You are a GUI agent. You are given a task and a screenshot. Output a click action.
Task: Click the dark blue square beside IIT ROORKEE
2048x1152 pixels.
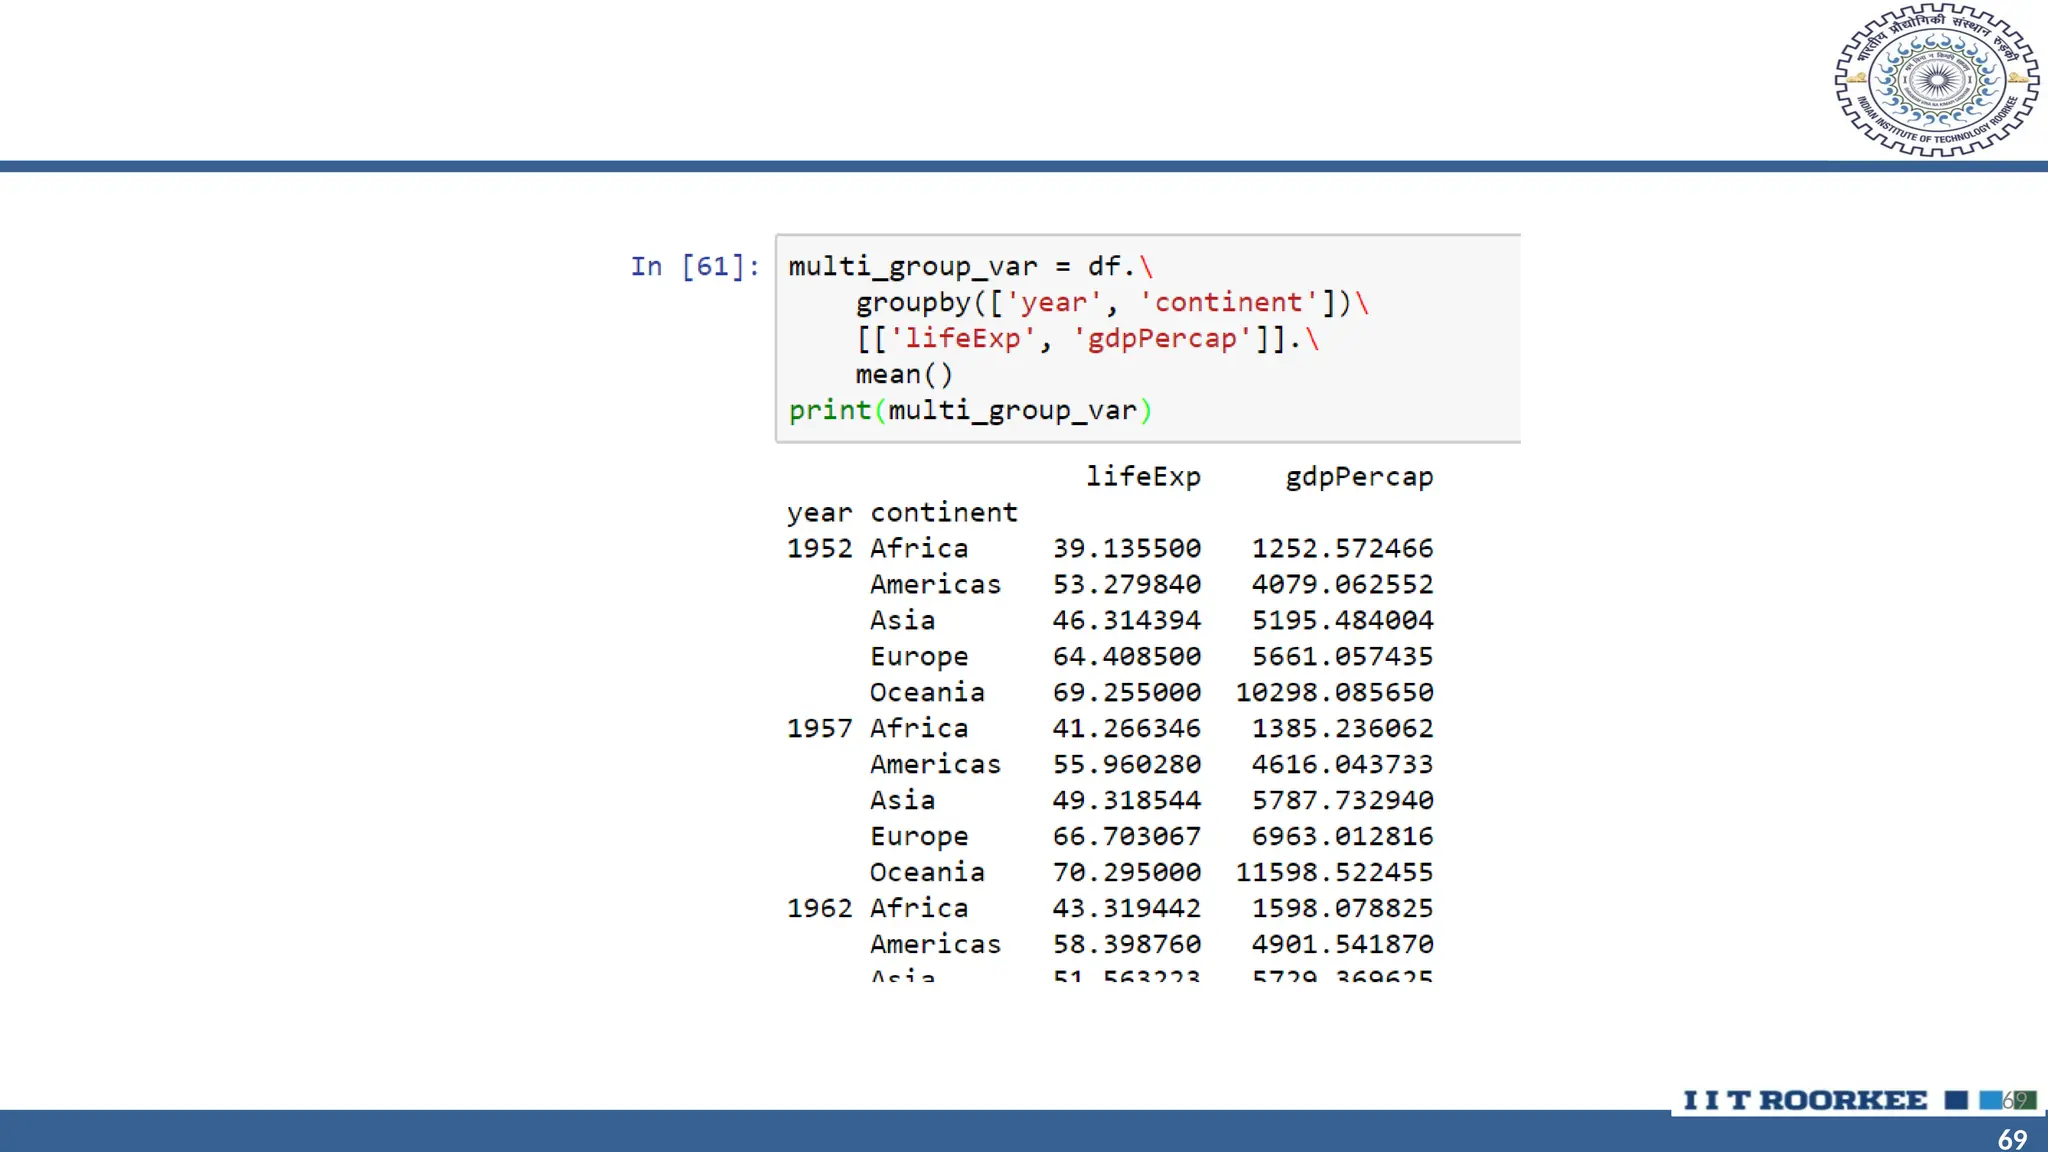click(x=1956, y=1100)
